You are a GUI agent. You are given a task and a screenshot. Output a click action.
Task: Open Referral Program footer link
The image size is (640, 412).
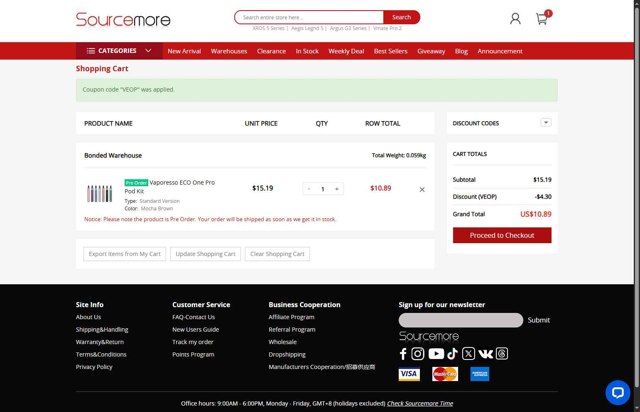point(292,330)
